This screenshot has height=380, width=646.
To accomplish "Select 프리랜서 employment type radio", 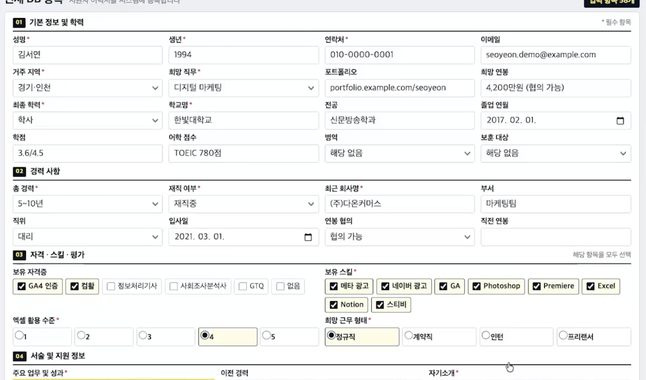I will pos(563,335).
